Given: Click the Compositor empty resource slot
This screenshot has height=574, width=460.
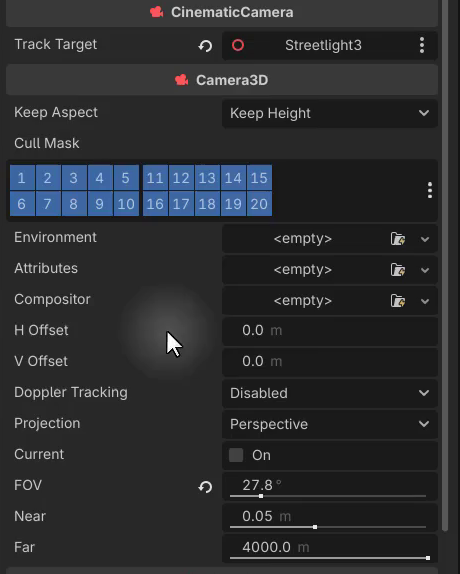Looking at the screenshot, I should click(303, 301).
